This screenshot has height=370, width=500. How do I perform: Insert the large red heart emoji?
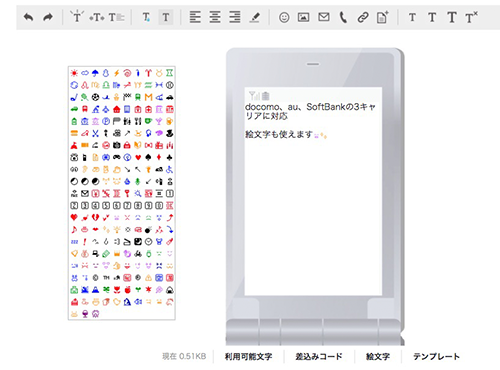coord(74,218)
